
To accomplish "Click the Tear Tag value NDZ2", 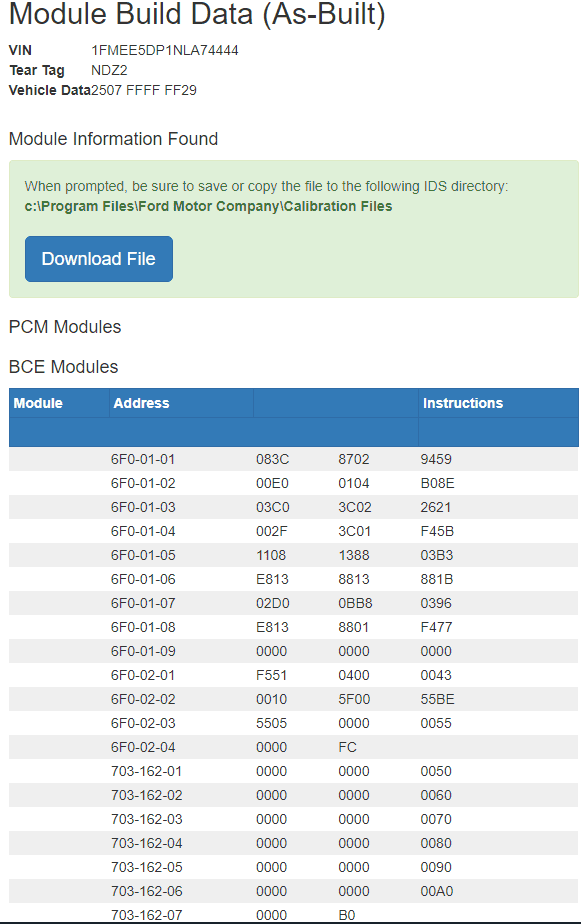I will click(x=109, y=70).
